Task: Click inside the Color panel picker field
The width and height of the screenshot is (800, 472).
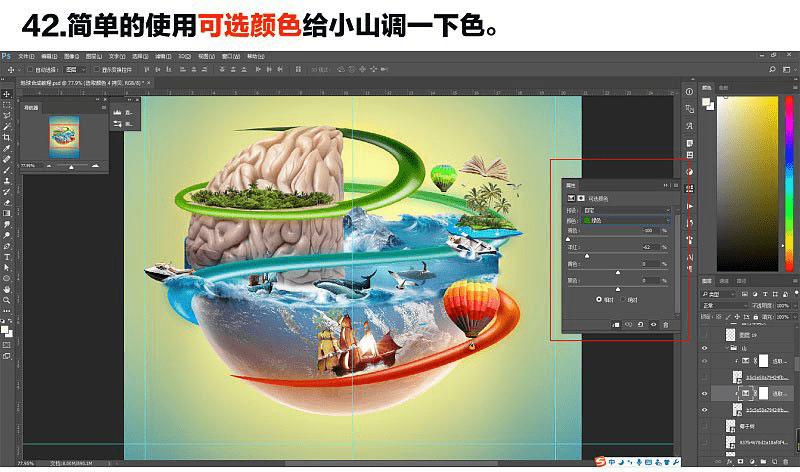Action: click(747, 184)
